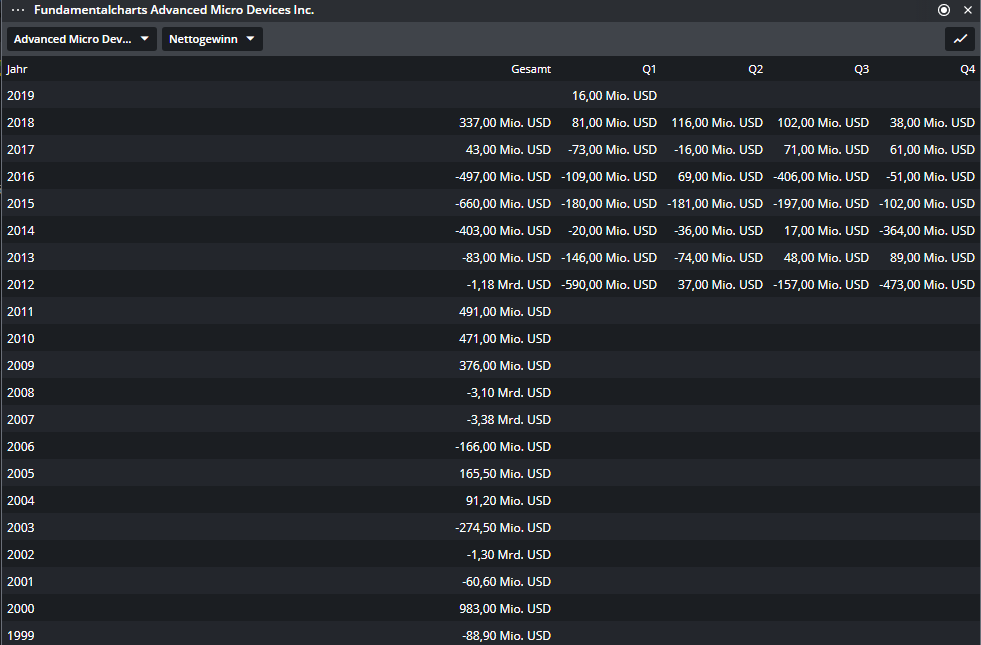
Task: Click 2010 total 471,00 Mio. USD
Action: (505, 338)
